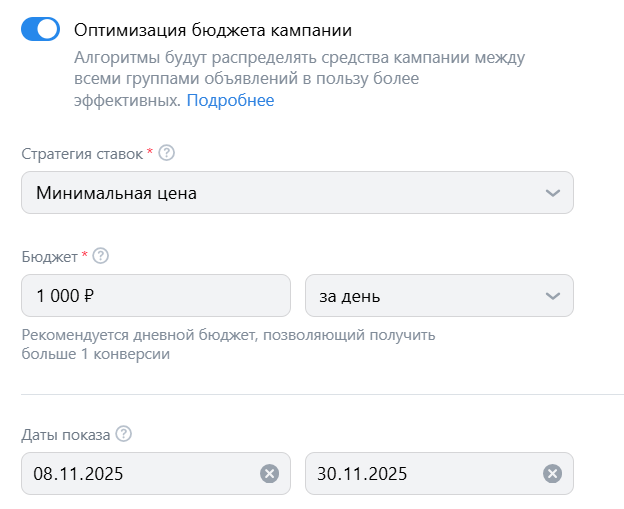The height and width of the screenshot is (509, 624).
Task: Click help icon next to "Стратегия ставок"
Action: pyautogui.click(x=167, y=153)
